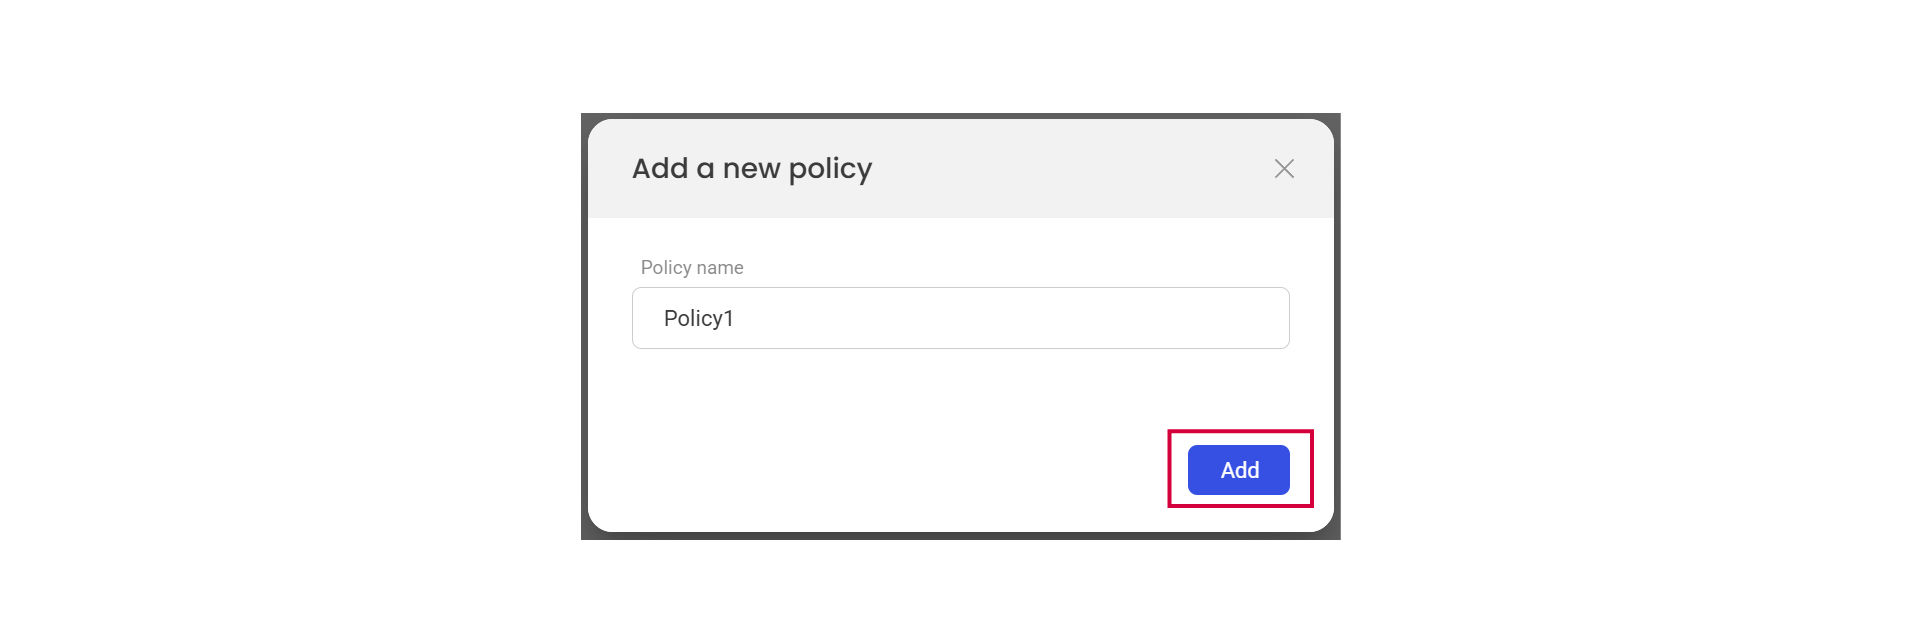This screenshot has height=636, width=1921.
Task: Cancel policy creation via the X icon
Action: [1284, 169]
